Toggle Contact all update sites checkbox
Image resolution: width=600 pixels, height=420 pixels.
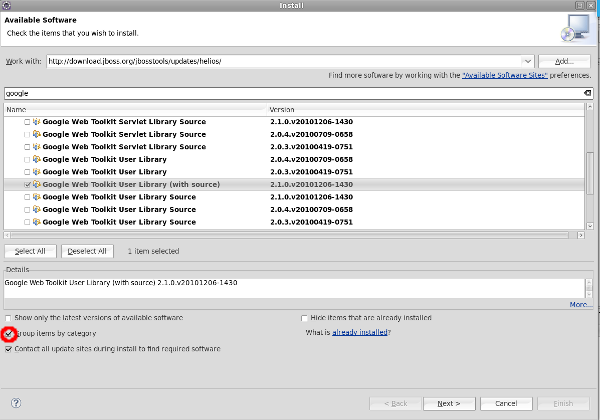(8, 349)
